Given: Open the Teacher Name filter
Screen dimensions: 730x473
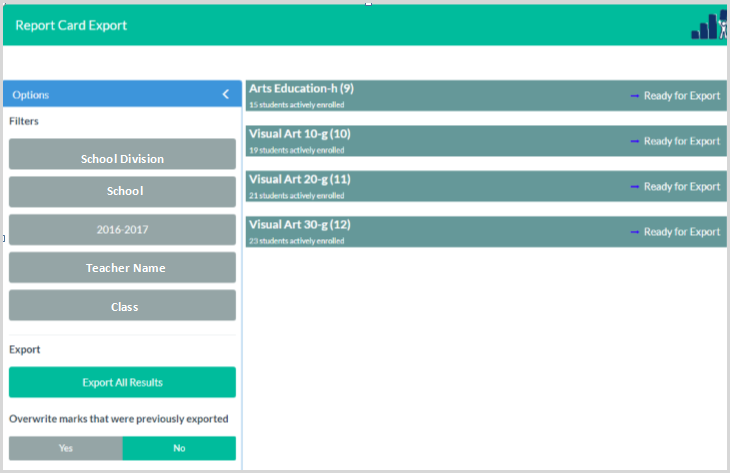Looking at the screenshot, I should pos(122,268).
